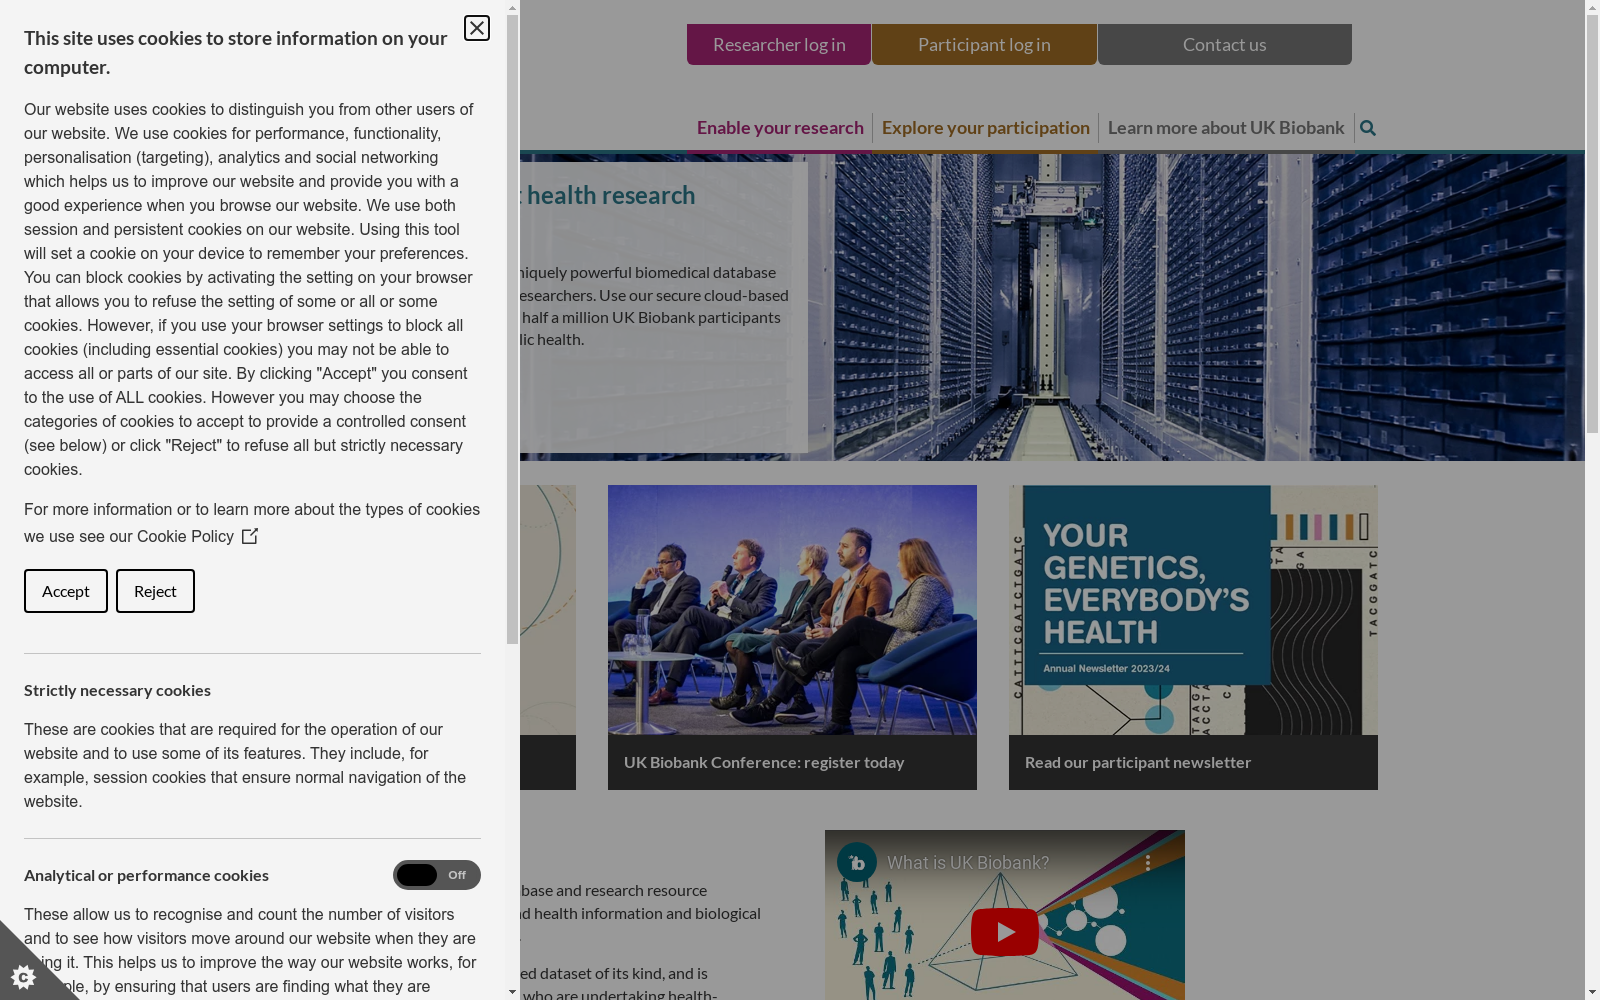Close the cookie consent panel
The image size is (1600, 1000).
point(477,28)
